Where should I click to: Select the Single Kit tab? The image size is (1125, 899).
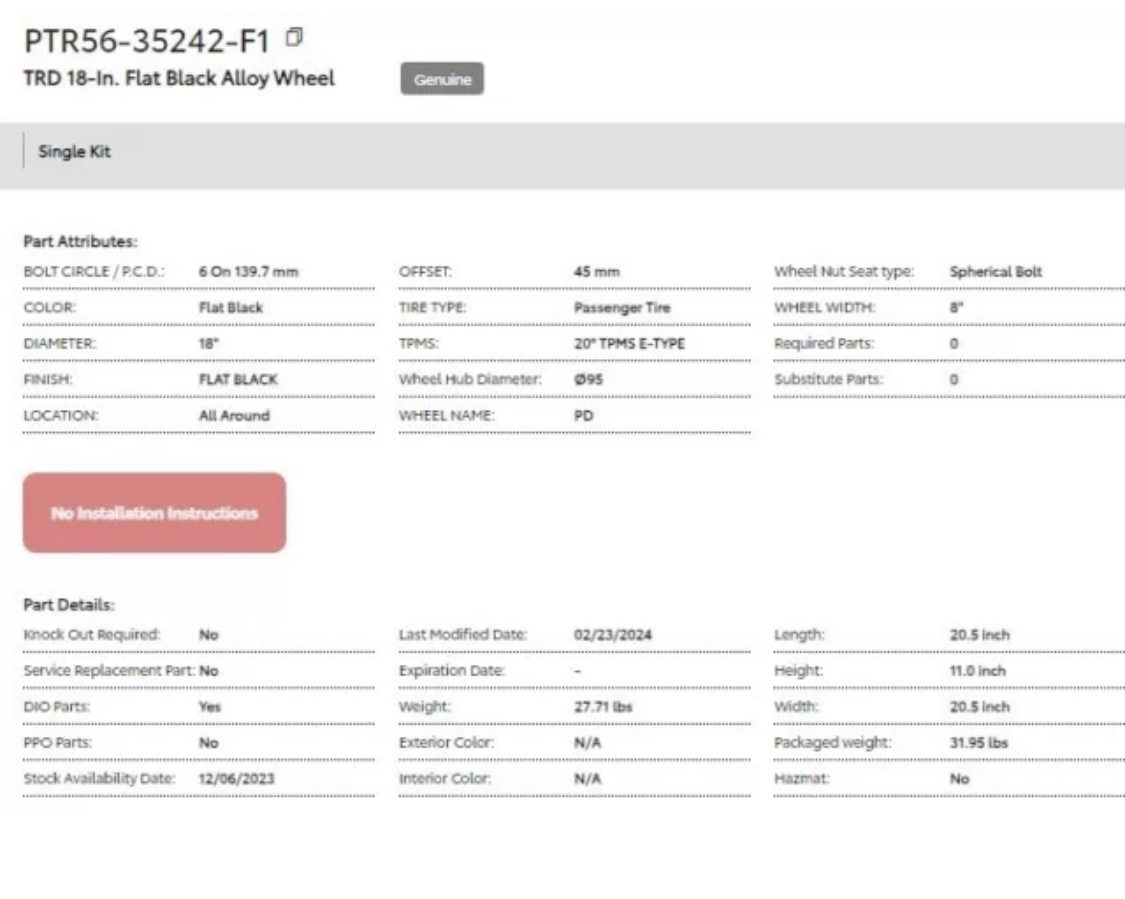[74, 151]
